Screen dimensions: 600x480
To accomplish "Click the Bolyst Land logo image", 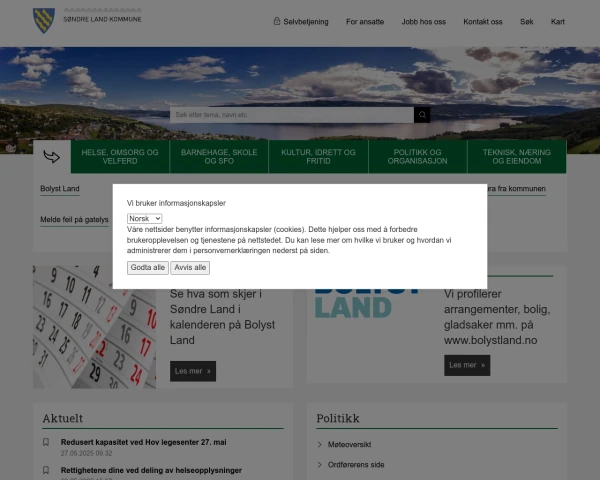I will click(x=367, y=304).
